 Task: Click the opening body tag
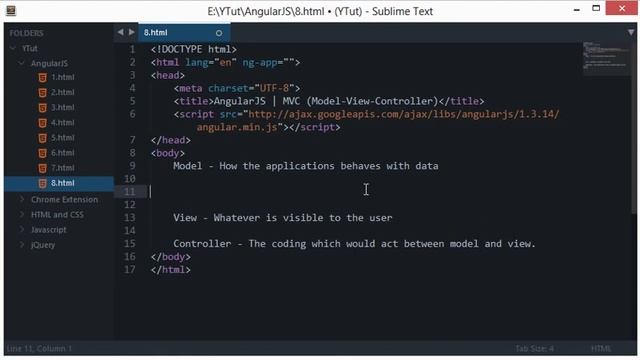[168, 153]
